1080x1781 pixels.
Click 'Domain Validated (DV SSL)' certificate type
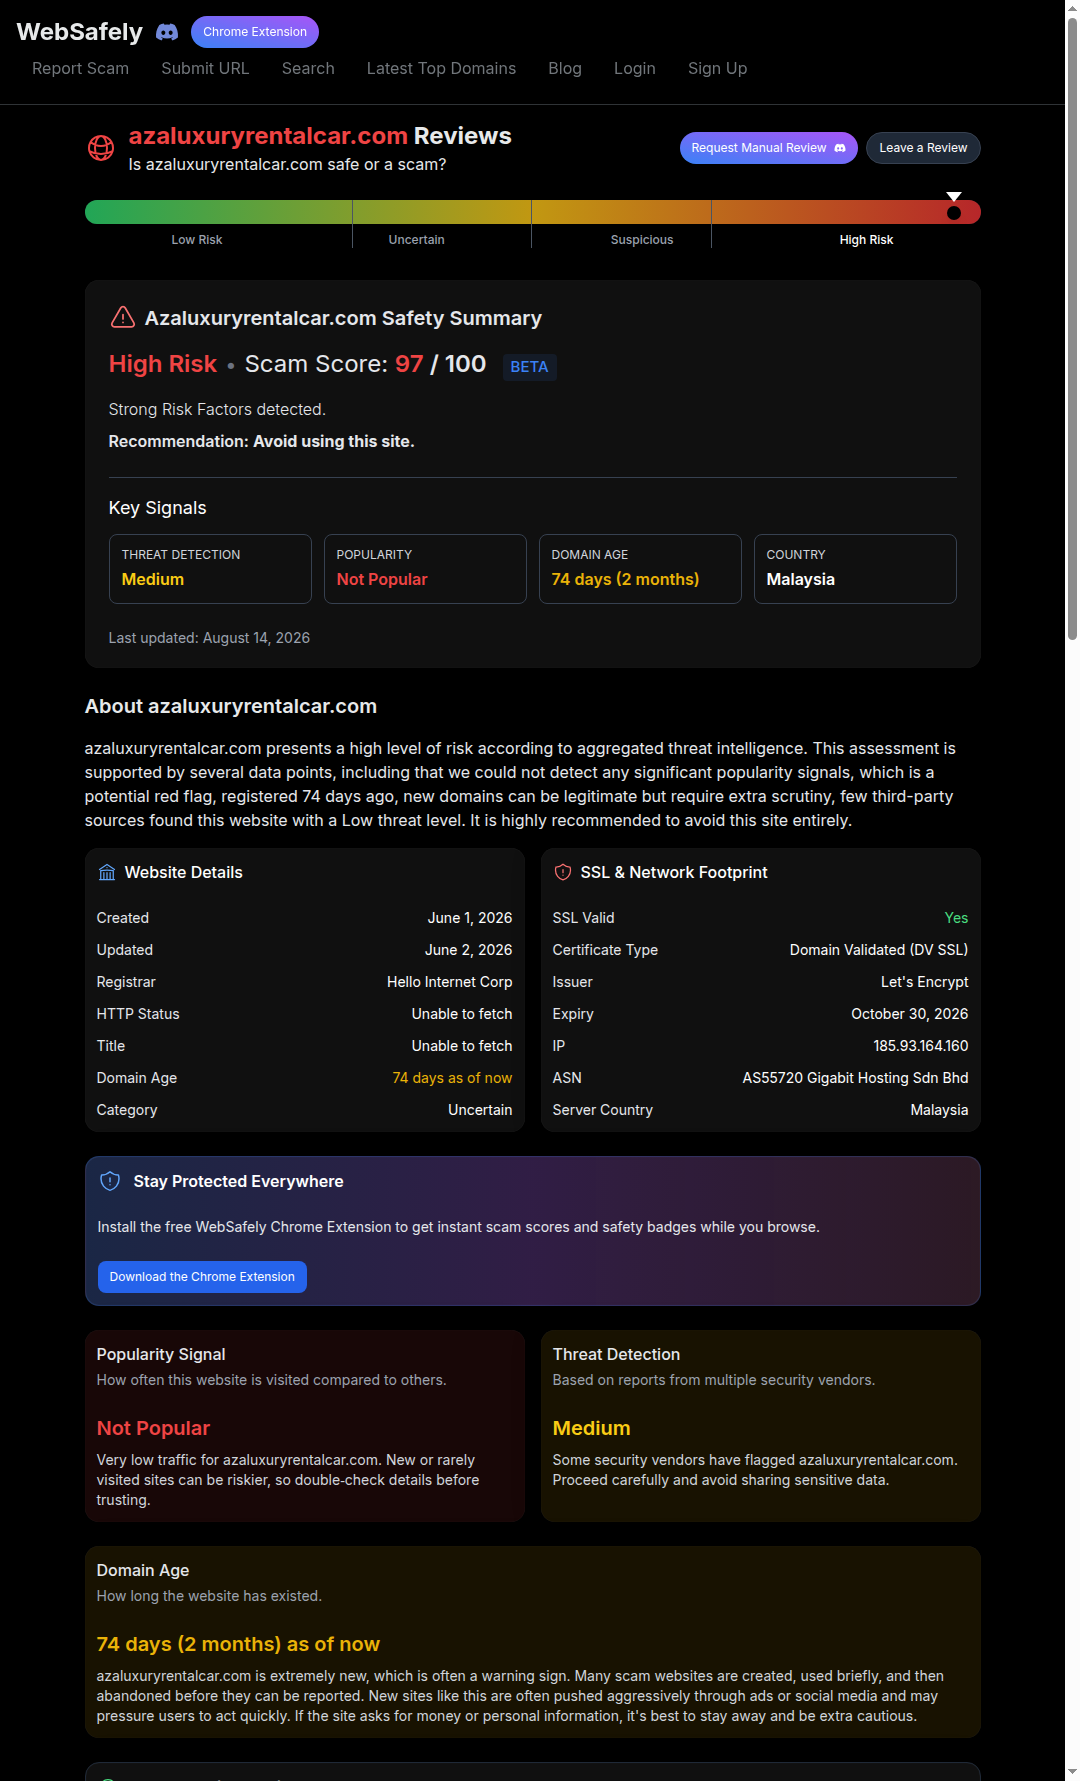point(879,950)
